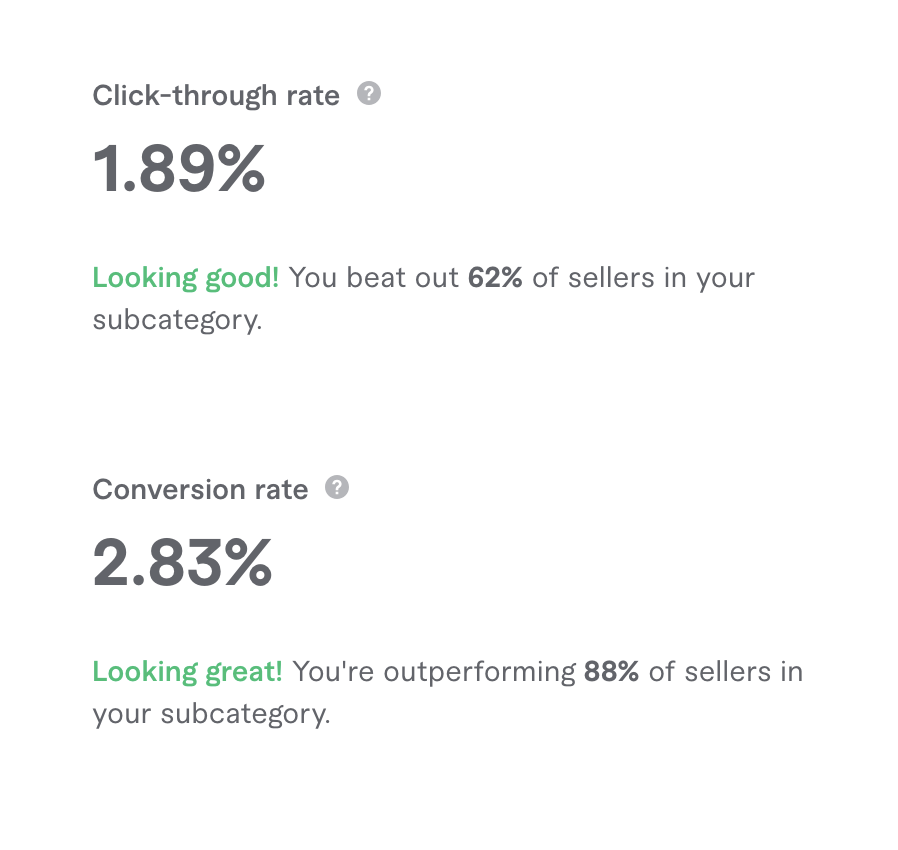
Task: Click the green Looking great! text
Action: click(187, 672)
